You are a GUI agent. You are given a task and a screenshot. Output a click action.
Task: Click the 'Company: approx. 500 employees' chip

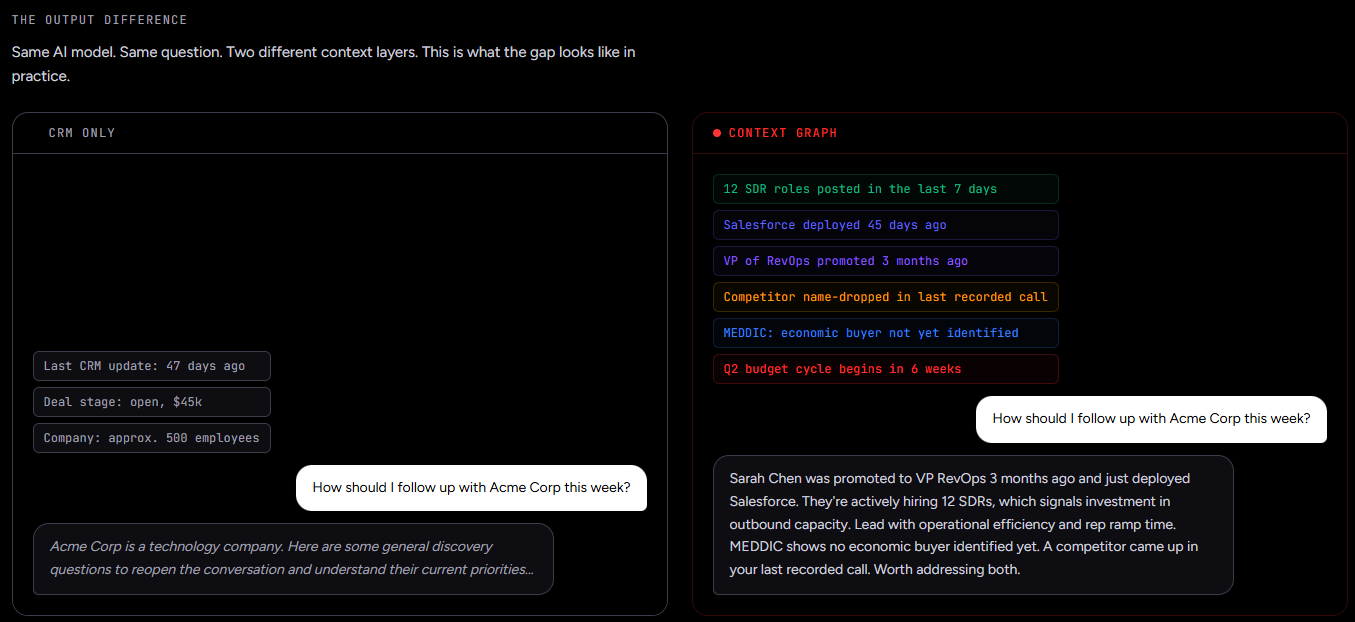[152, 438]
